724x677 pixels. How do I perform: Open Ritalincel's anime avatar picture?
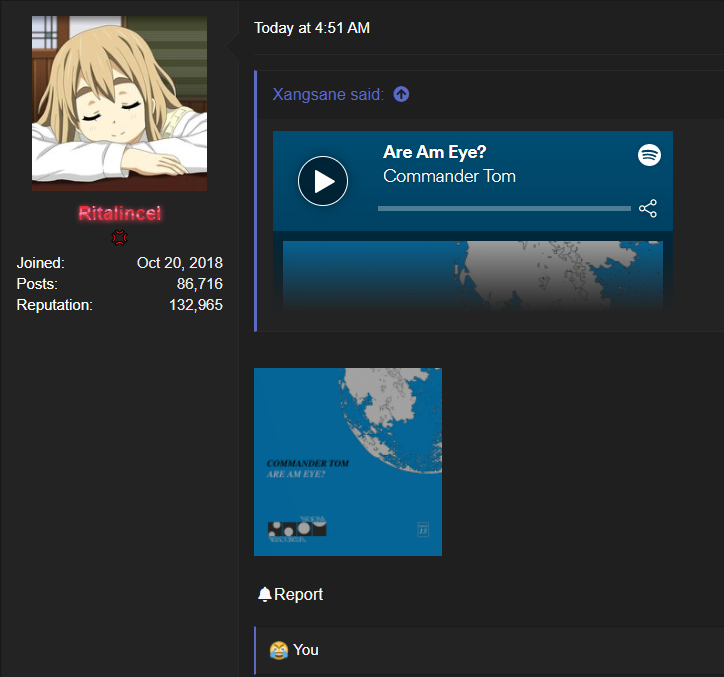coord(119,103)
